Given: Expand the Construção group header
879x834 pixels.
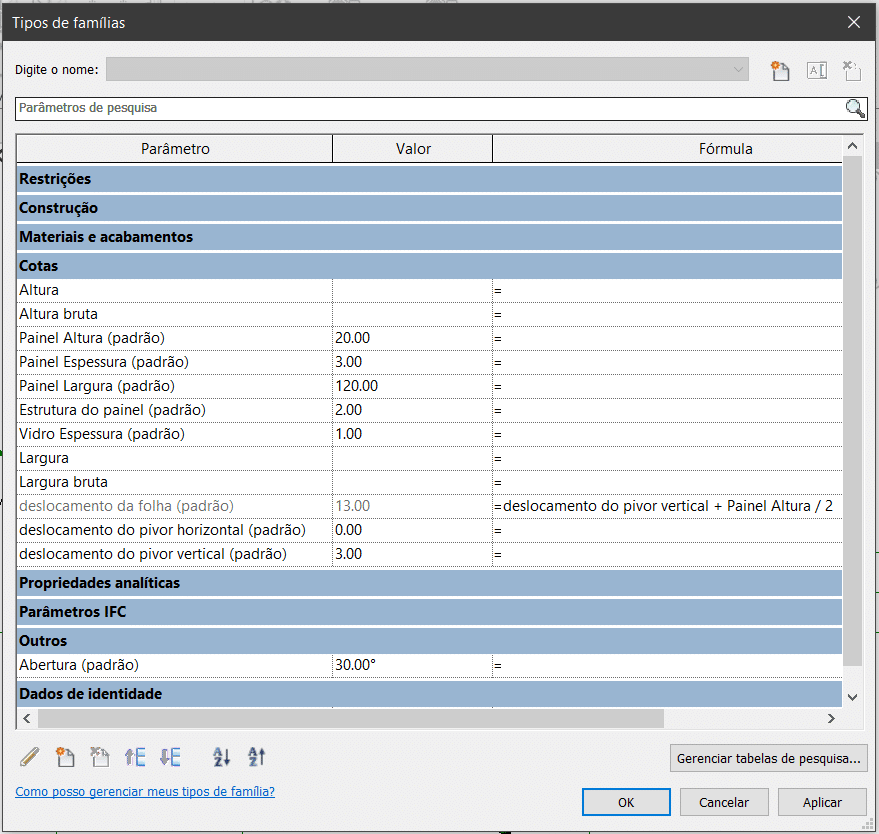Looking at the screenshot, I should point(429,208).
